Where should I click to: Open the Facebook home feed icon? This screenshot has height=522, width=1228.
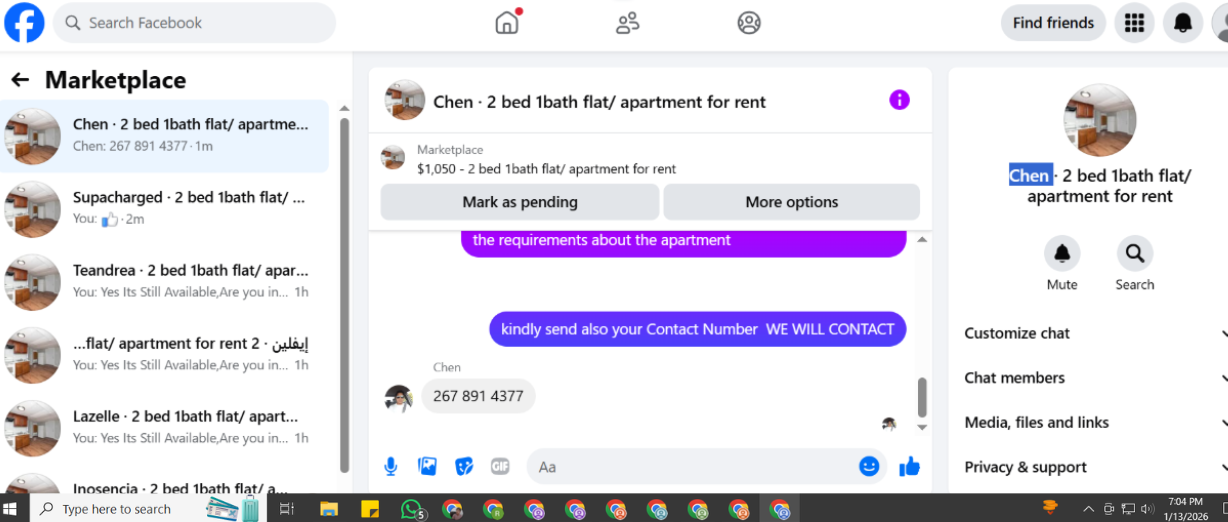point(508,22)
